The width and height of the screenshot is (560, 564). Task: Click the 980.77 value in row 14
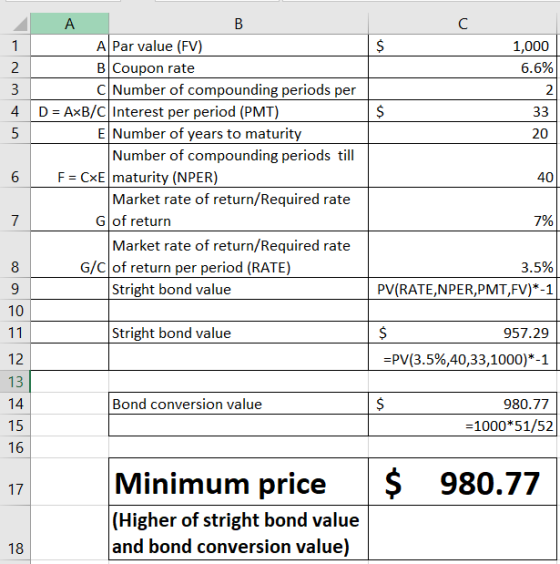point(463,404)
